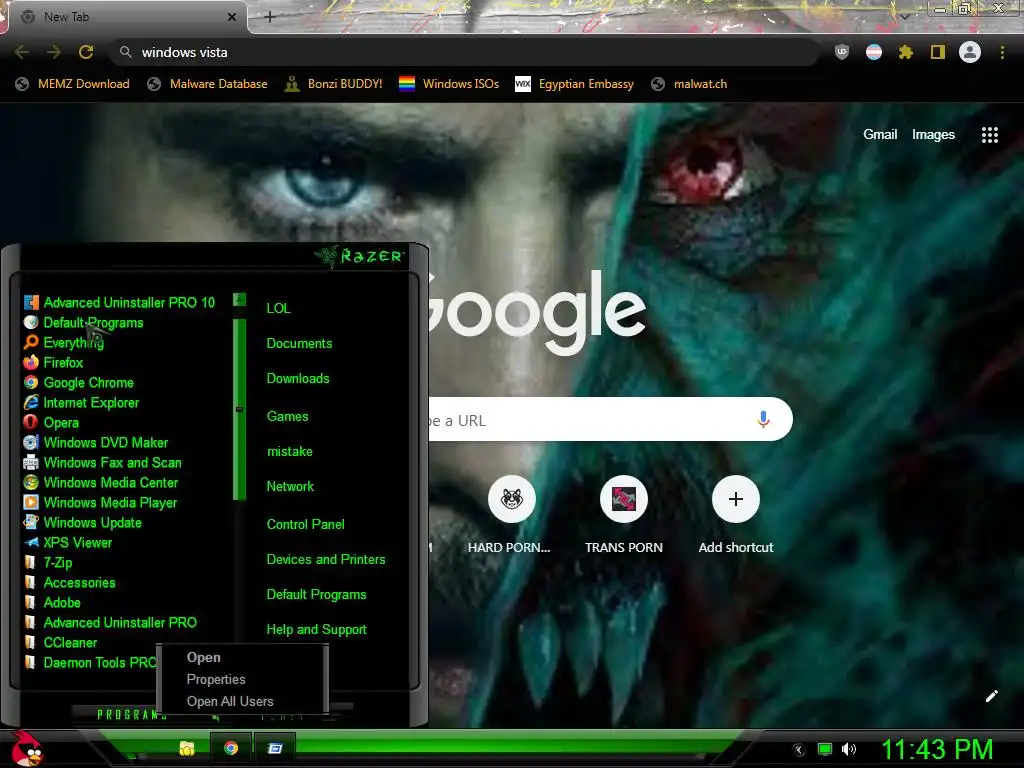Go forward using the browser forward arrow
1024x768 pixels.
pyautogui.click(x=54, y=52)
